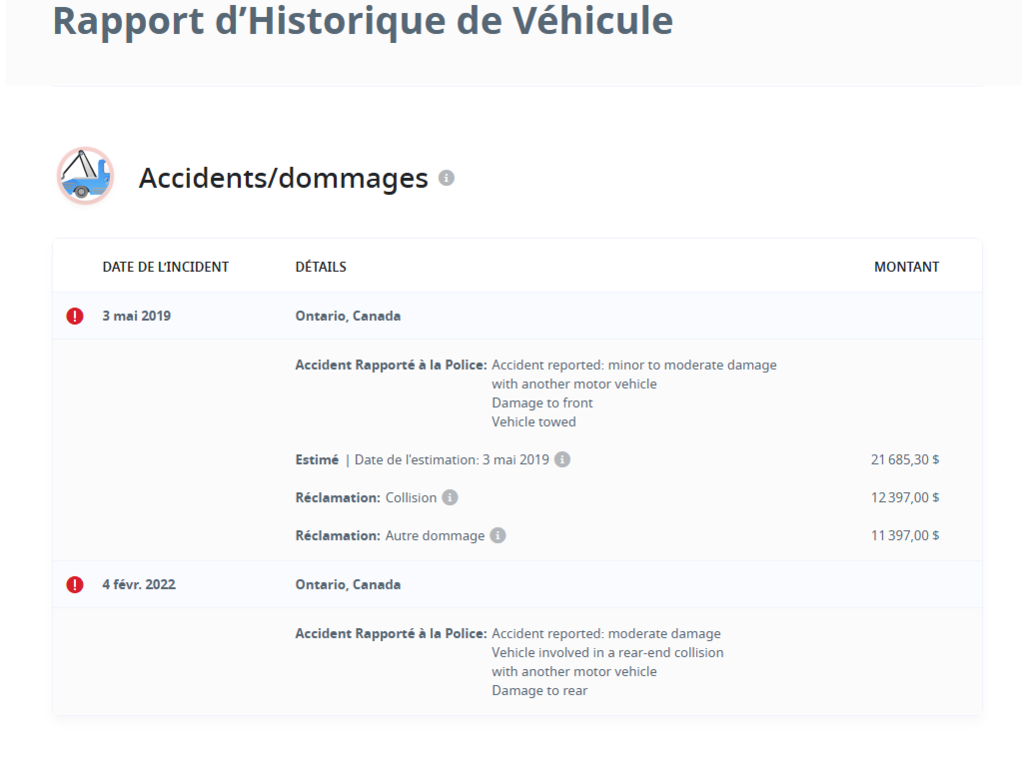
Task: Click the Réclamation: Autre dommage label
Action: click(x=390, y=535)
